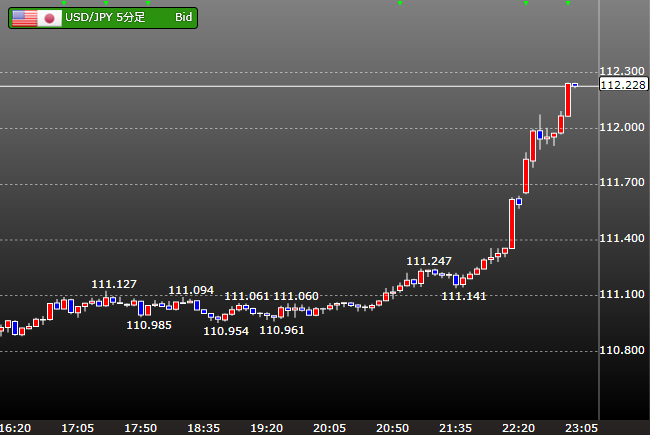This screenshot has width=650, height=435.
Task: Select the current price tag 112.228
Action: pyautogui.click(x=623, y=85)
